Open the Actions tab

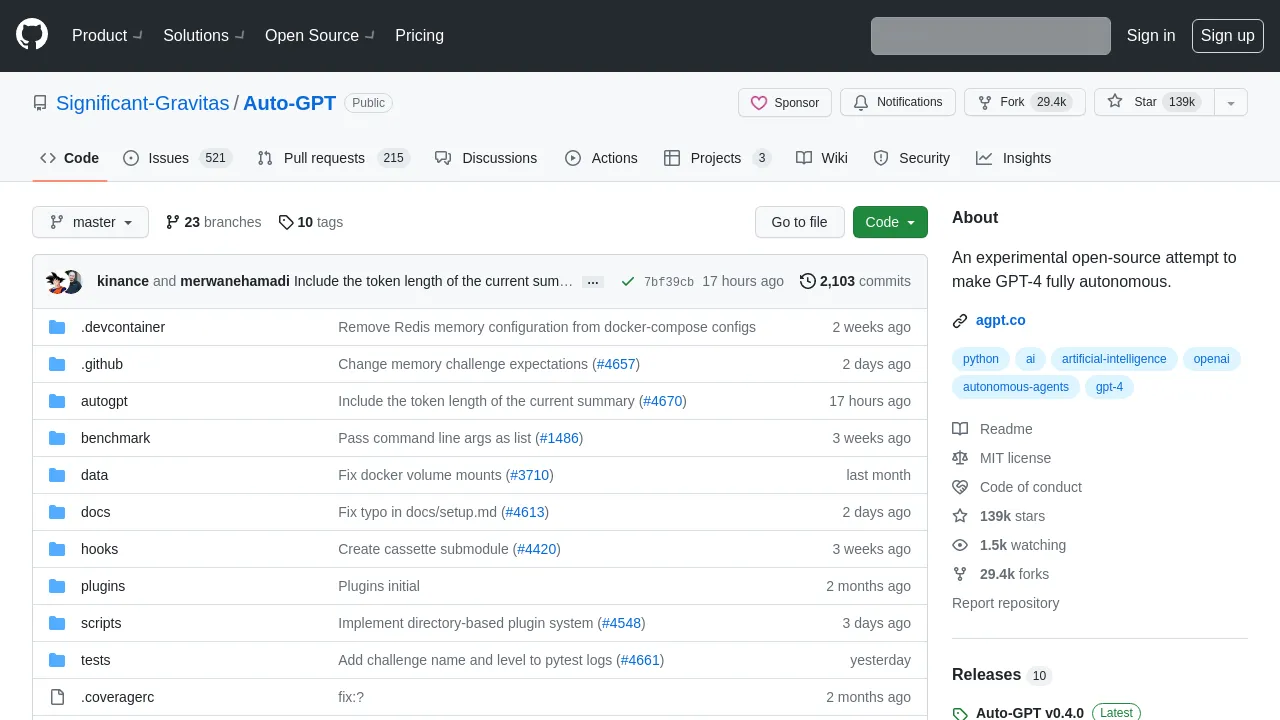pos(601,158)
